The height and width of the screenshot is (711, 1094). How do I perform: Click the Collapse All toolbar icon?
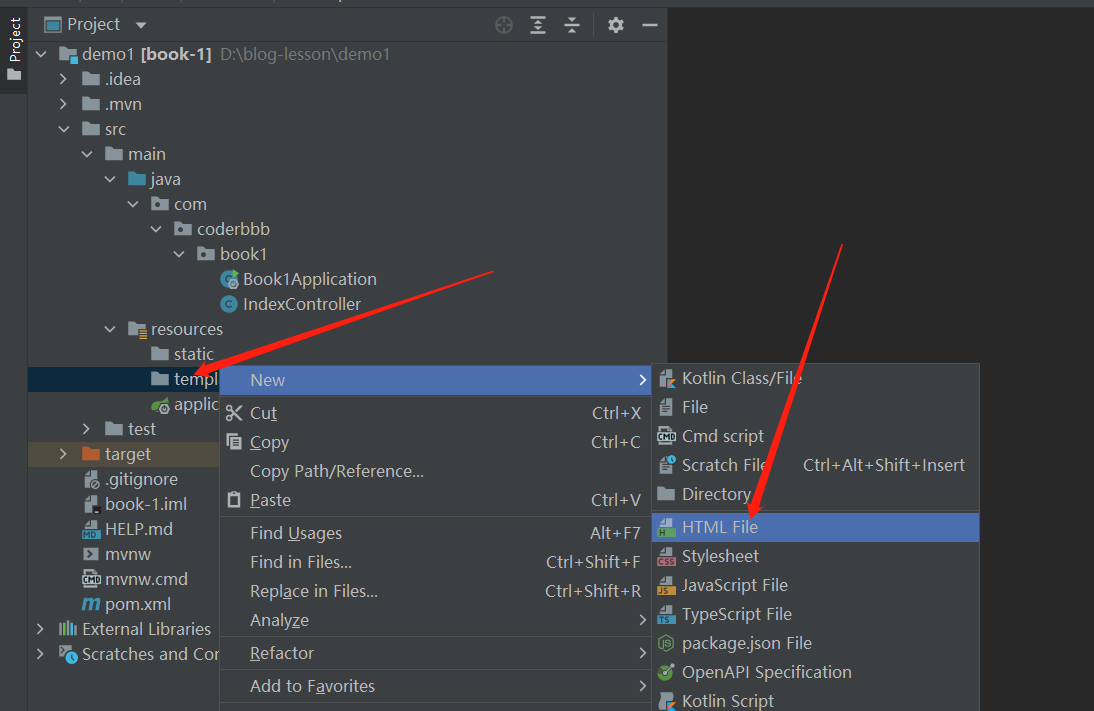point(572,25)
